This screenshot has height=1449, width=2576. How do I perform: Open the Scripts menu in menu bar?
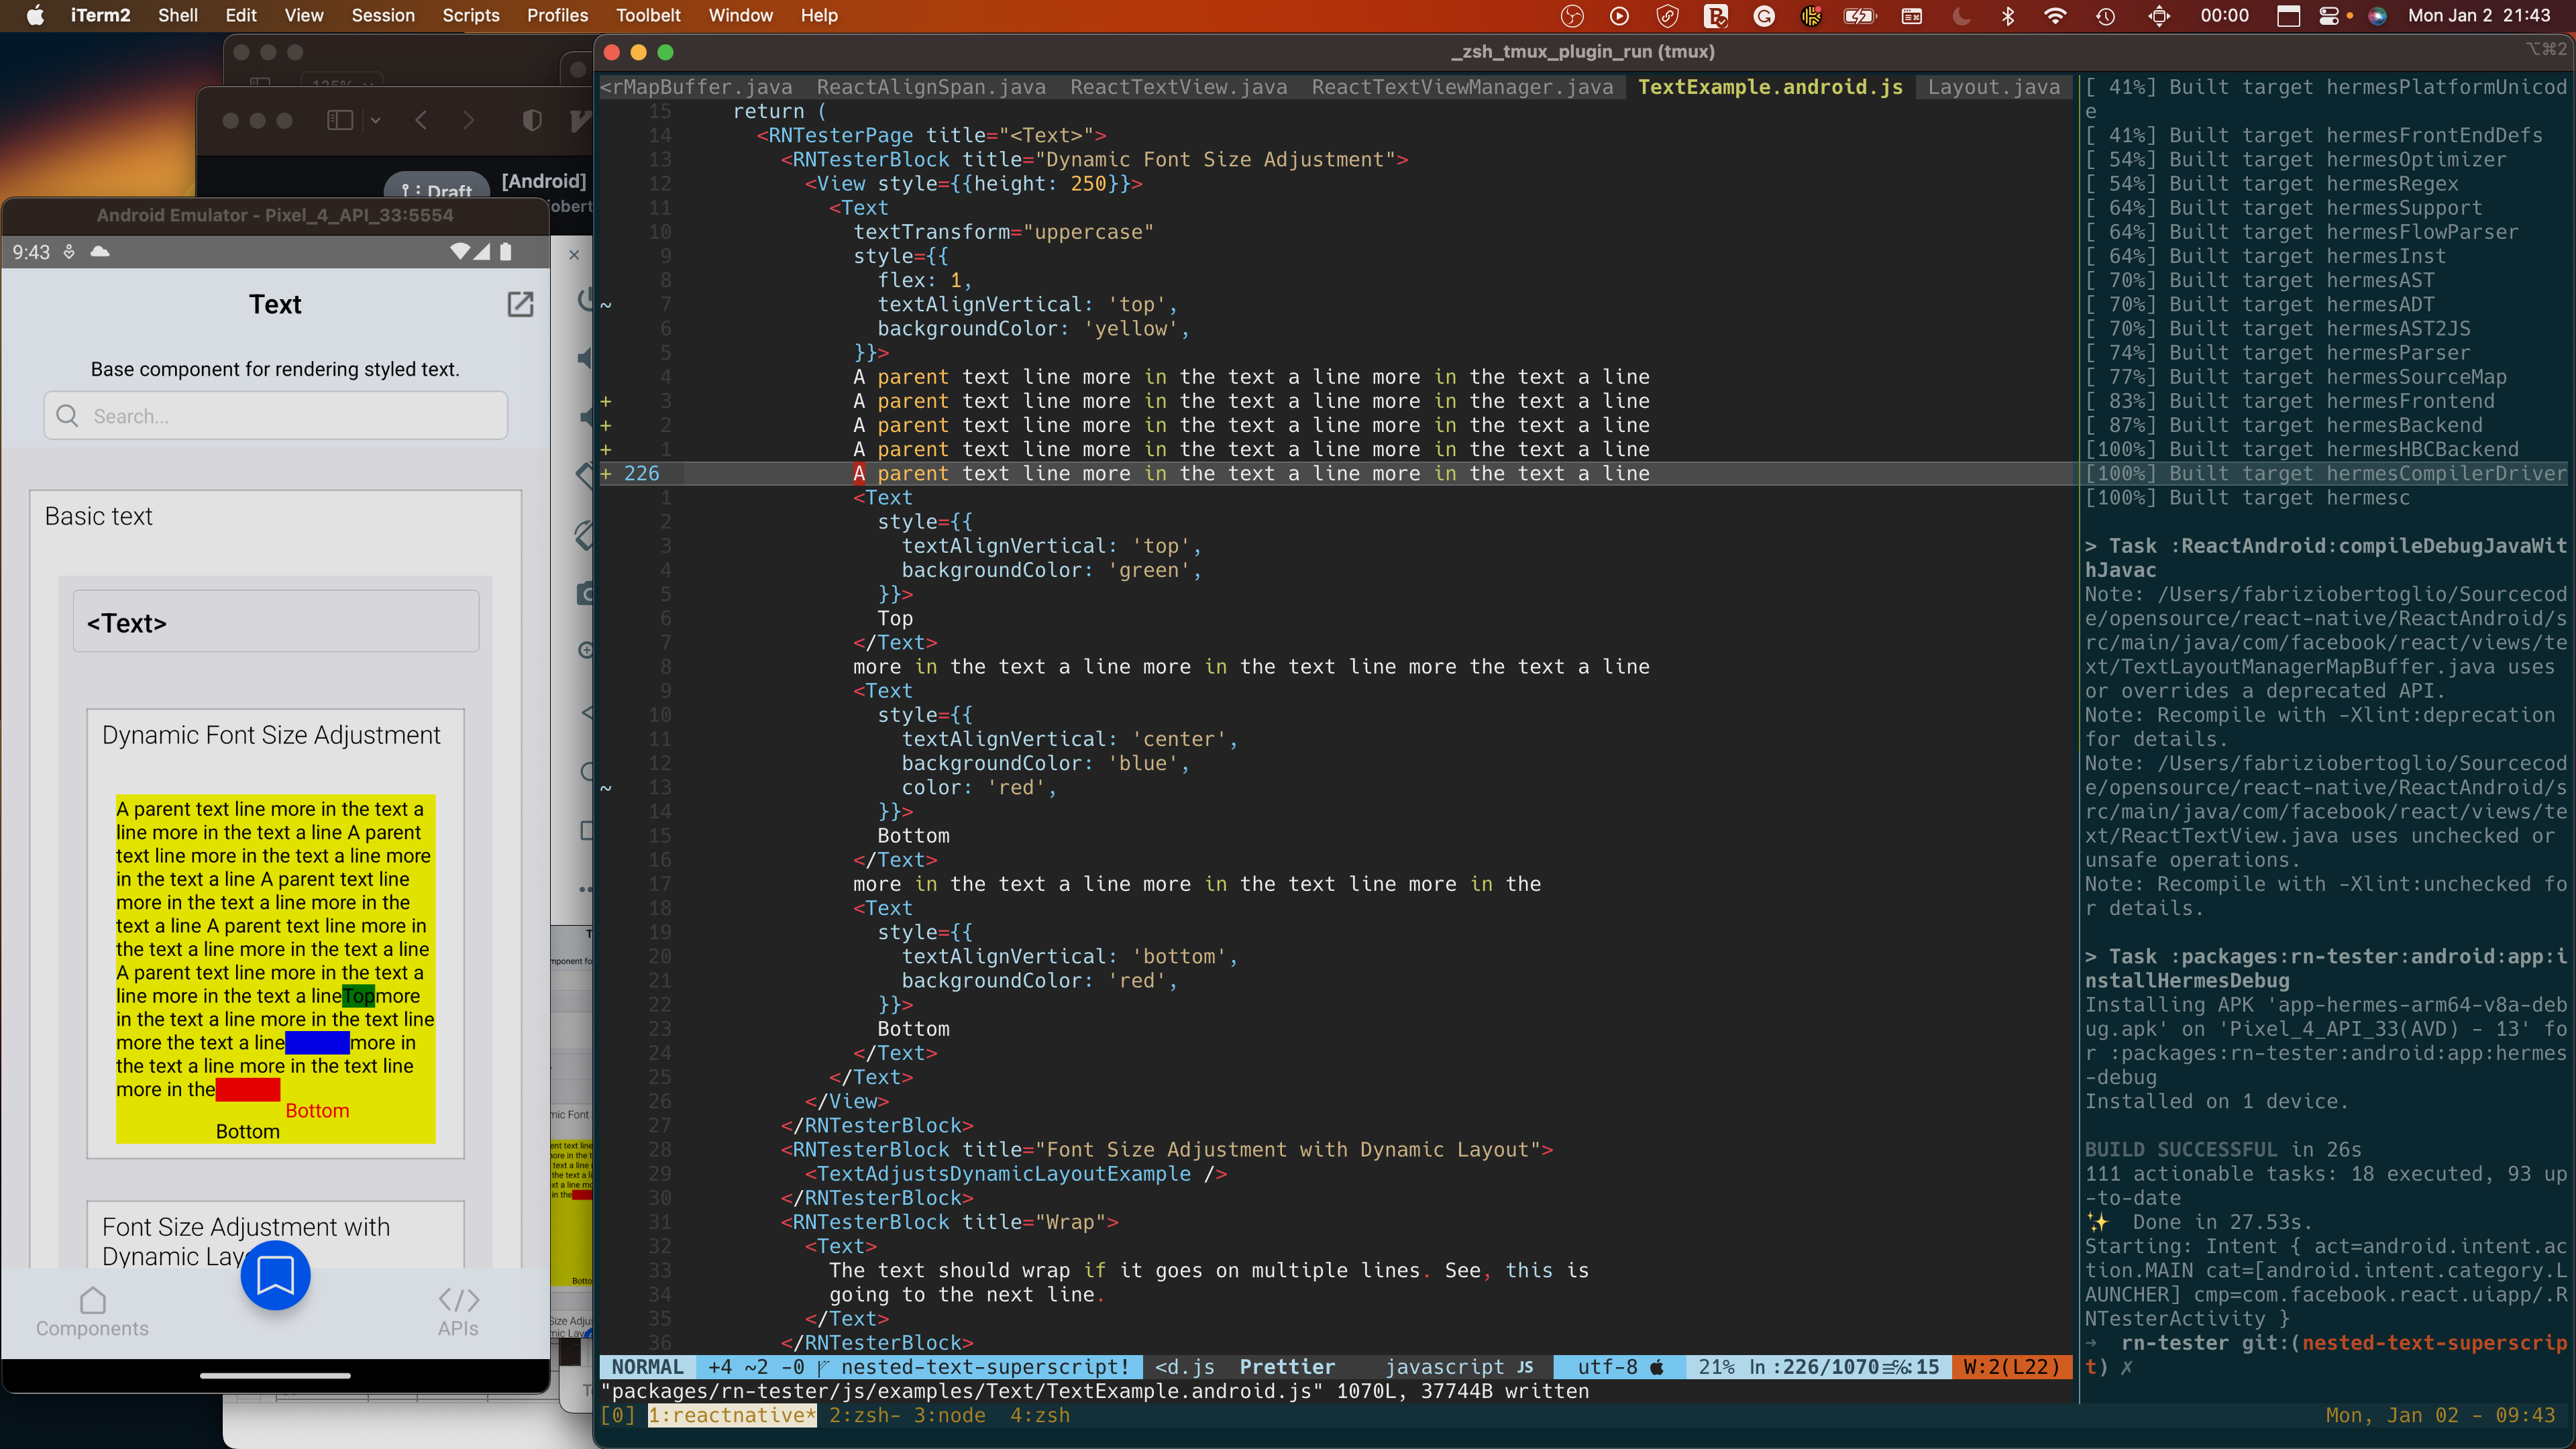[470, 15]
